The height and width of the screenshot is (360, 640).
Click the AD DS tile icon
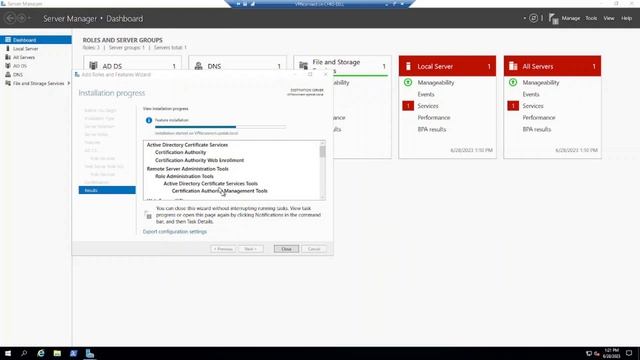tap(93, 66)
